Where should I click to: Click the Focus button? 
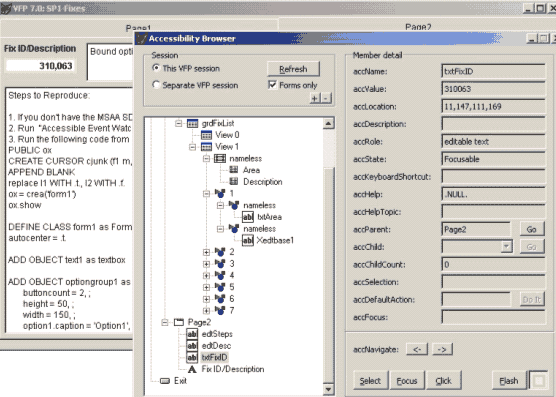[407, 381]
